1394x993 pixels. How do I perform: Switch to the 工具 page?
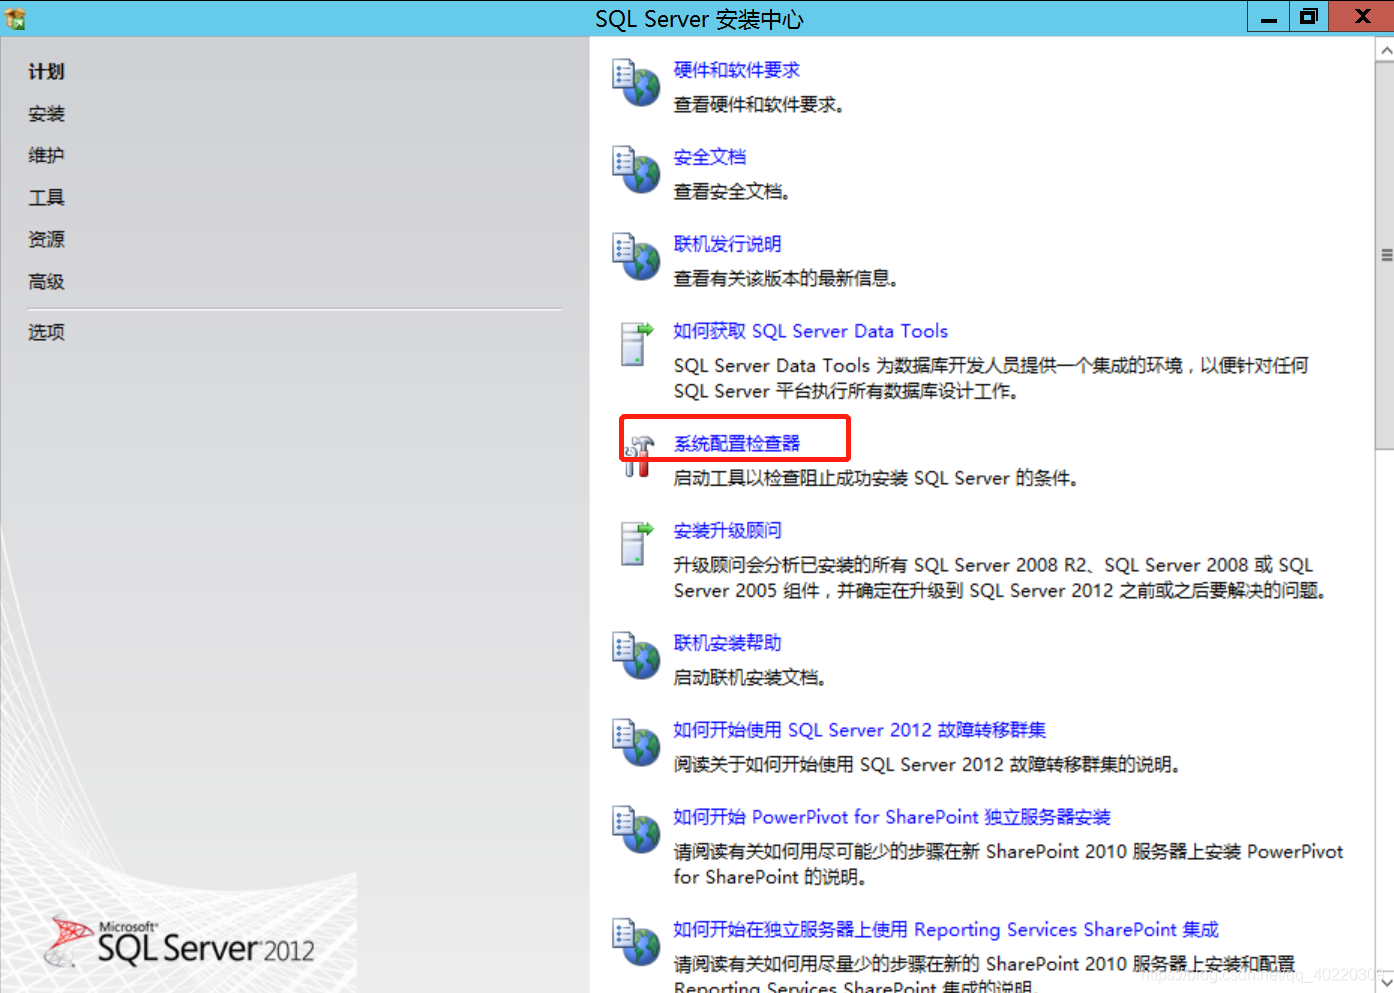tap(46, 198)
